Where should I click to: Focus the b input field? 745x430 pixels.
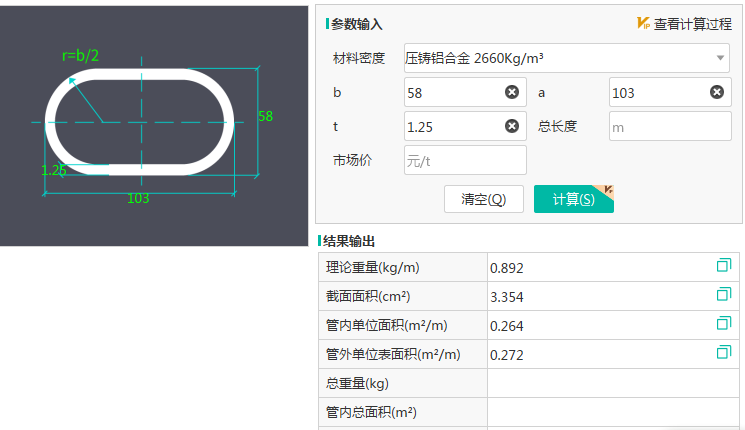tap(465, 92)
